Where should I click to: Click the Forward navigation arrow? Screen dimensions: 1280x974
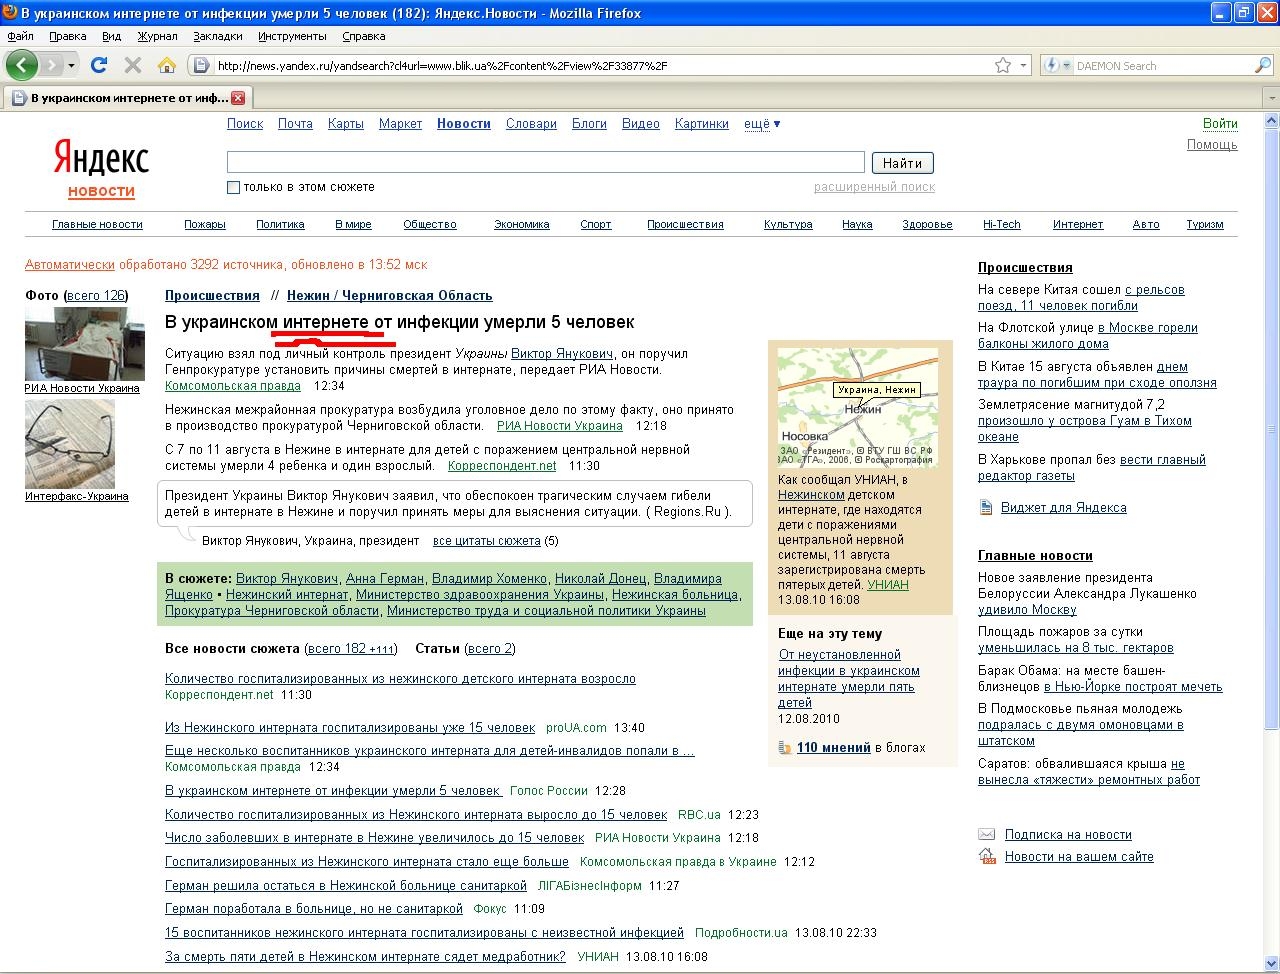52,65
